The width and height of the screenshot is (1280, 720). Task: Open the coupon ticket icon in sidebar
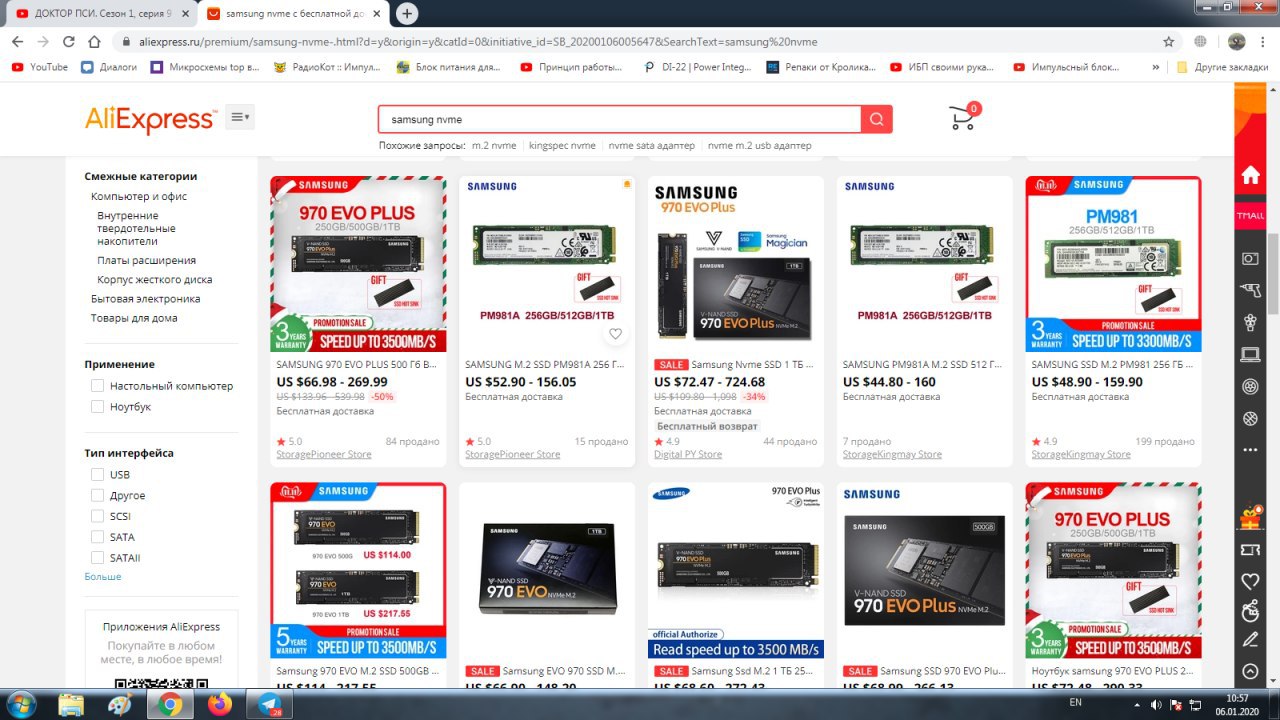(x=1250, y=550)
